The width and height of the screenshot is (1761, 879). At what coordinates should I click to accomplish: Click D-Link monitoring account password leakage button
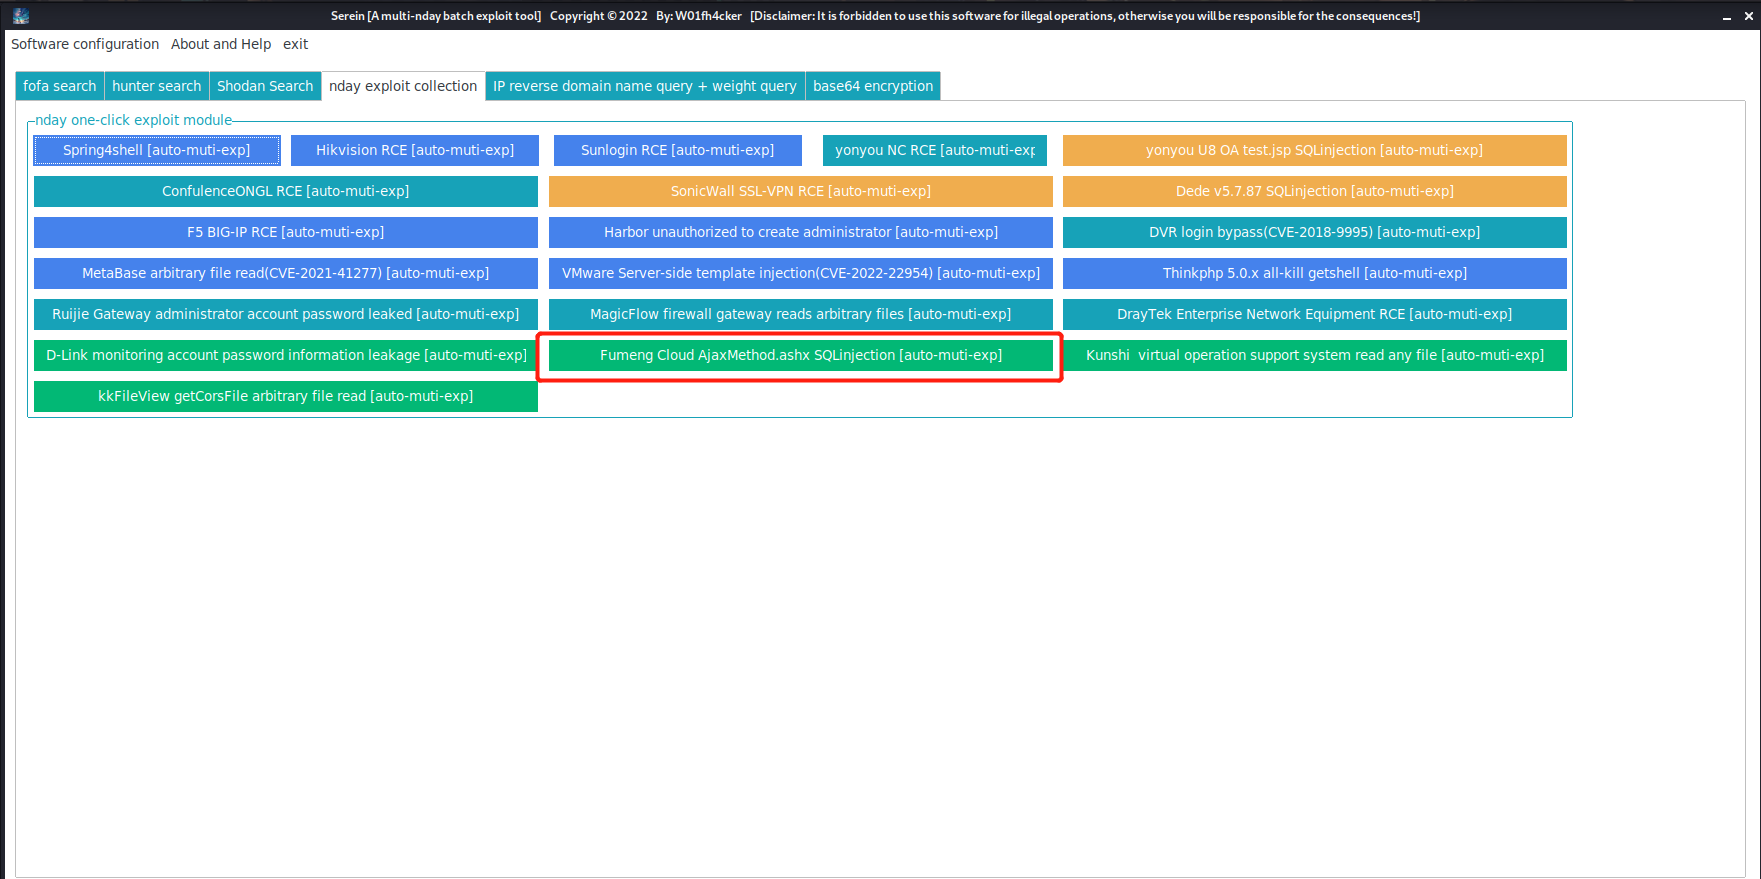click(286, 355)
